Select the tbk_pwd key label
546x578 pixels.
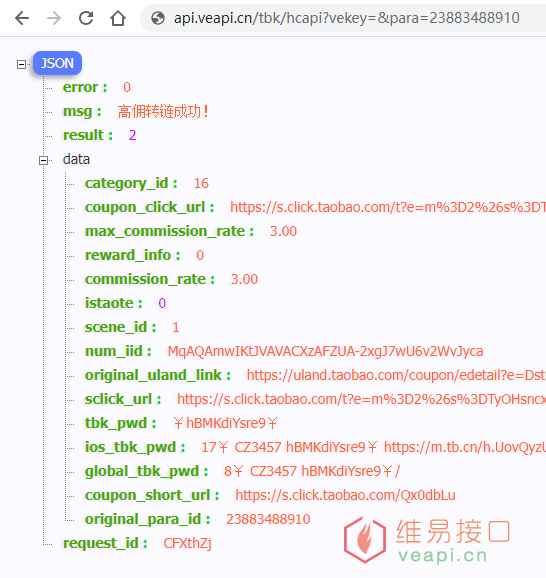point(120,423)
